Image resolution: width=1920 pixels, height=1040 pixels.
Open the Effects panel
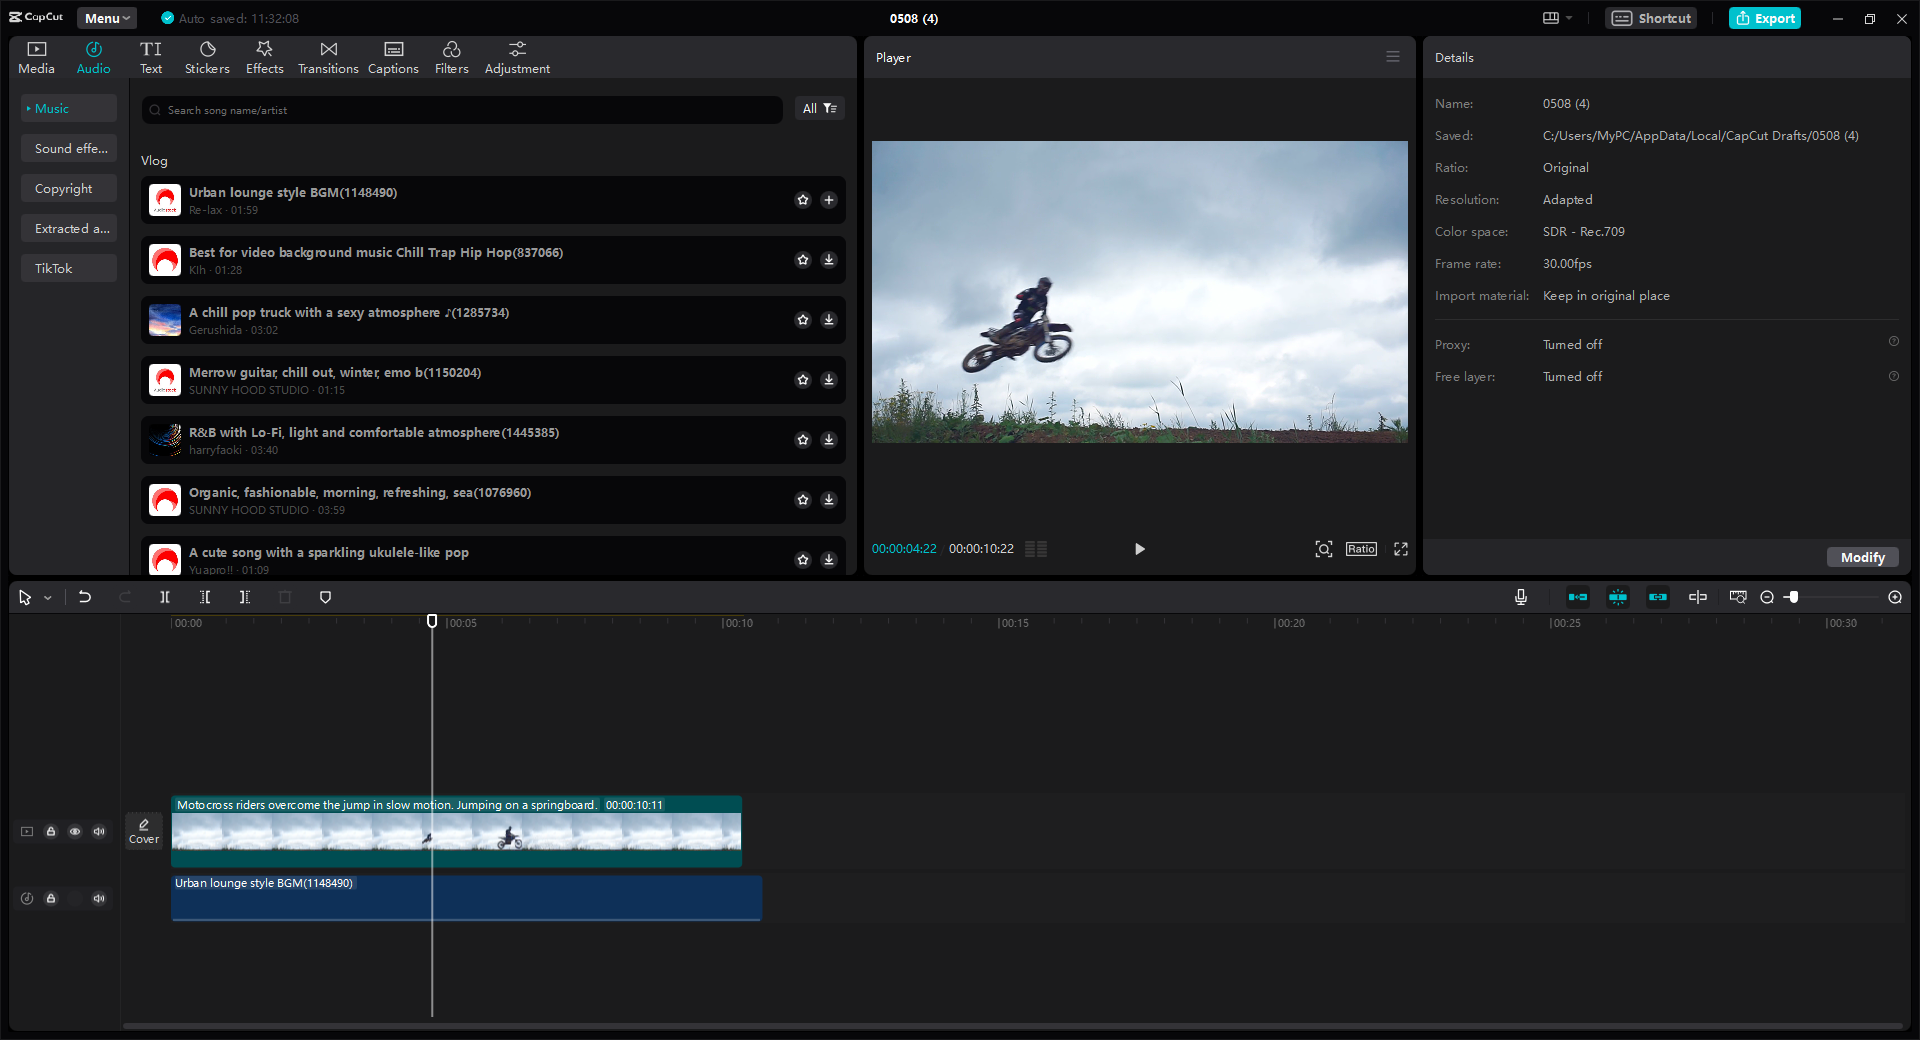[264, 56]
